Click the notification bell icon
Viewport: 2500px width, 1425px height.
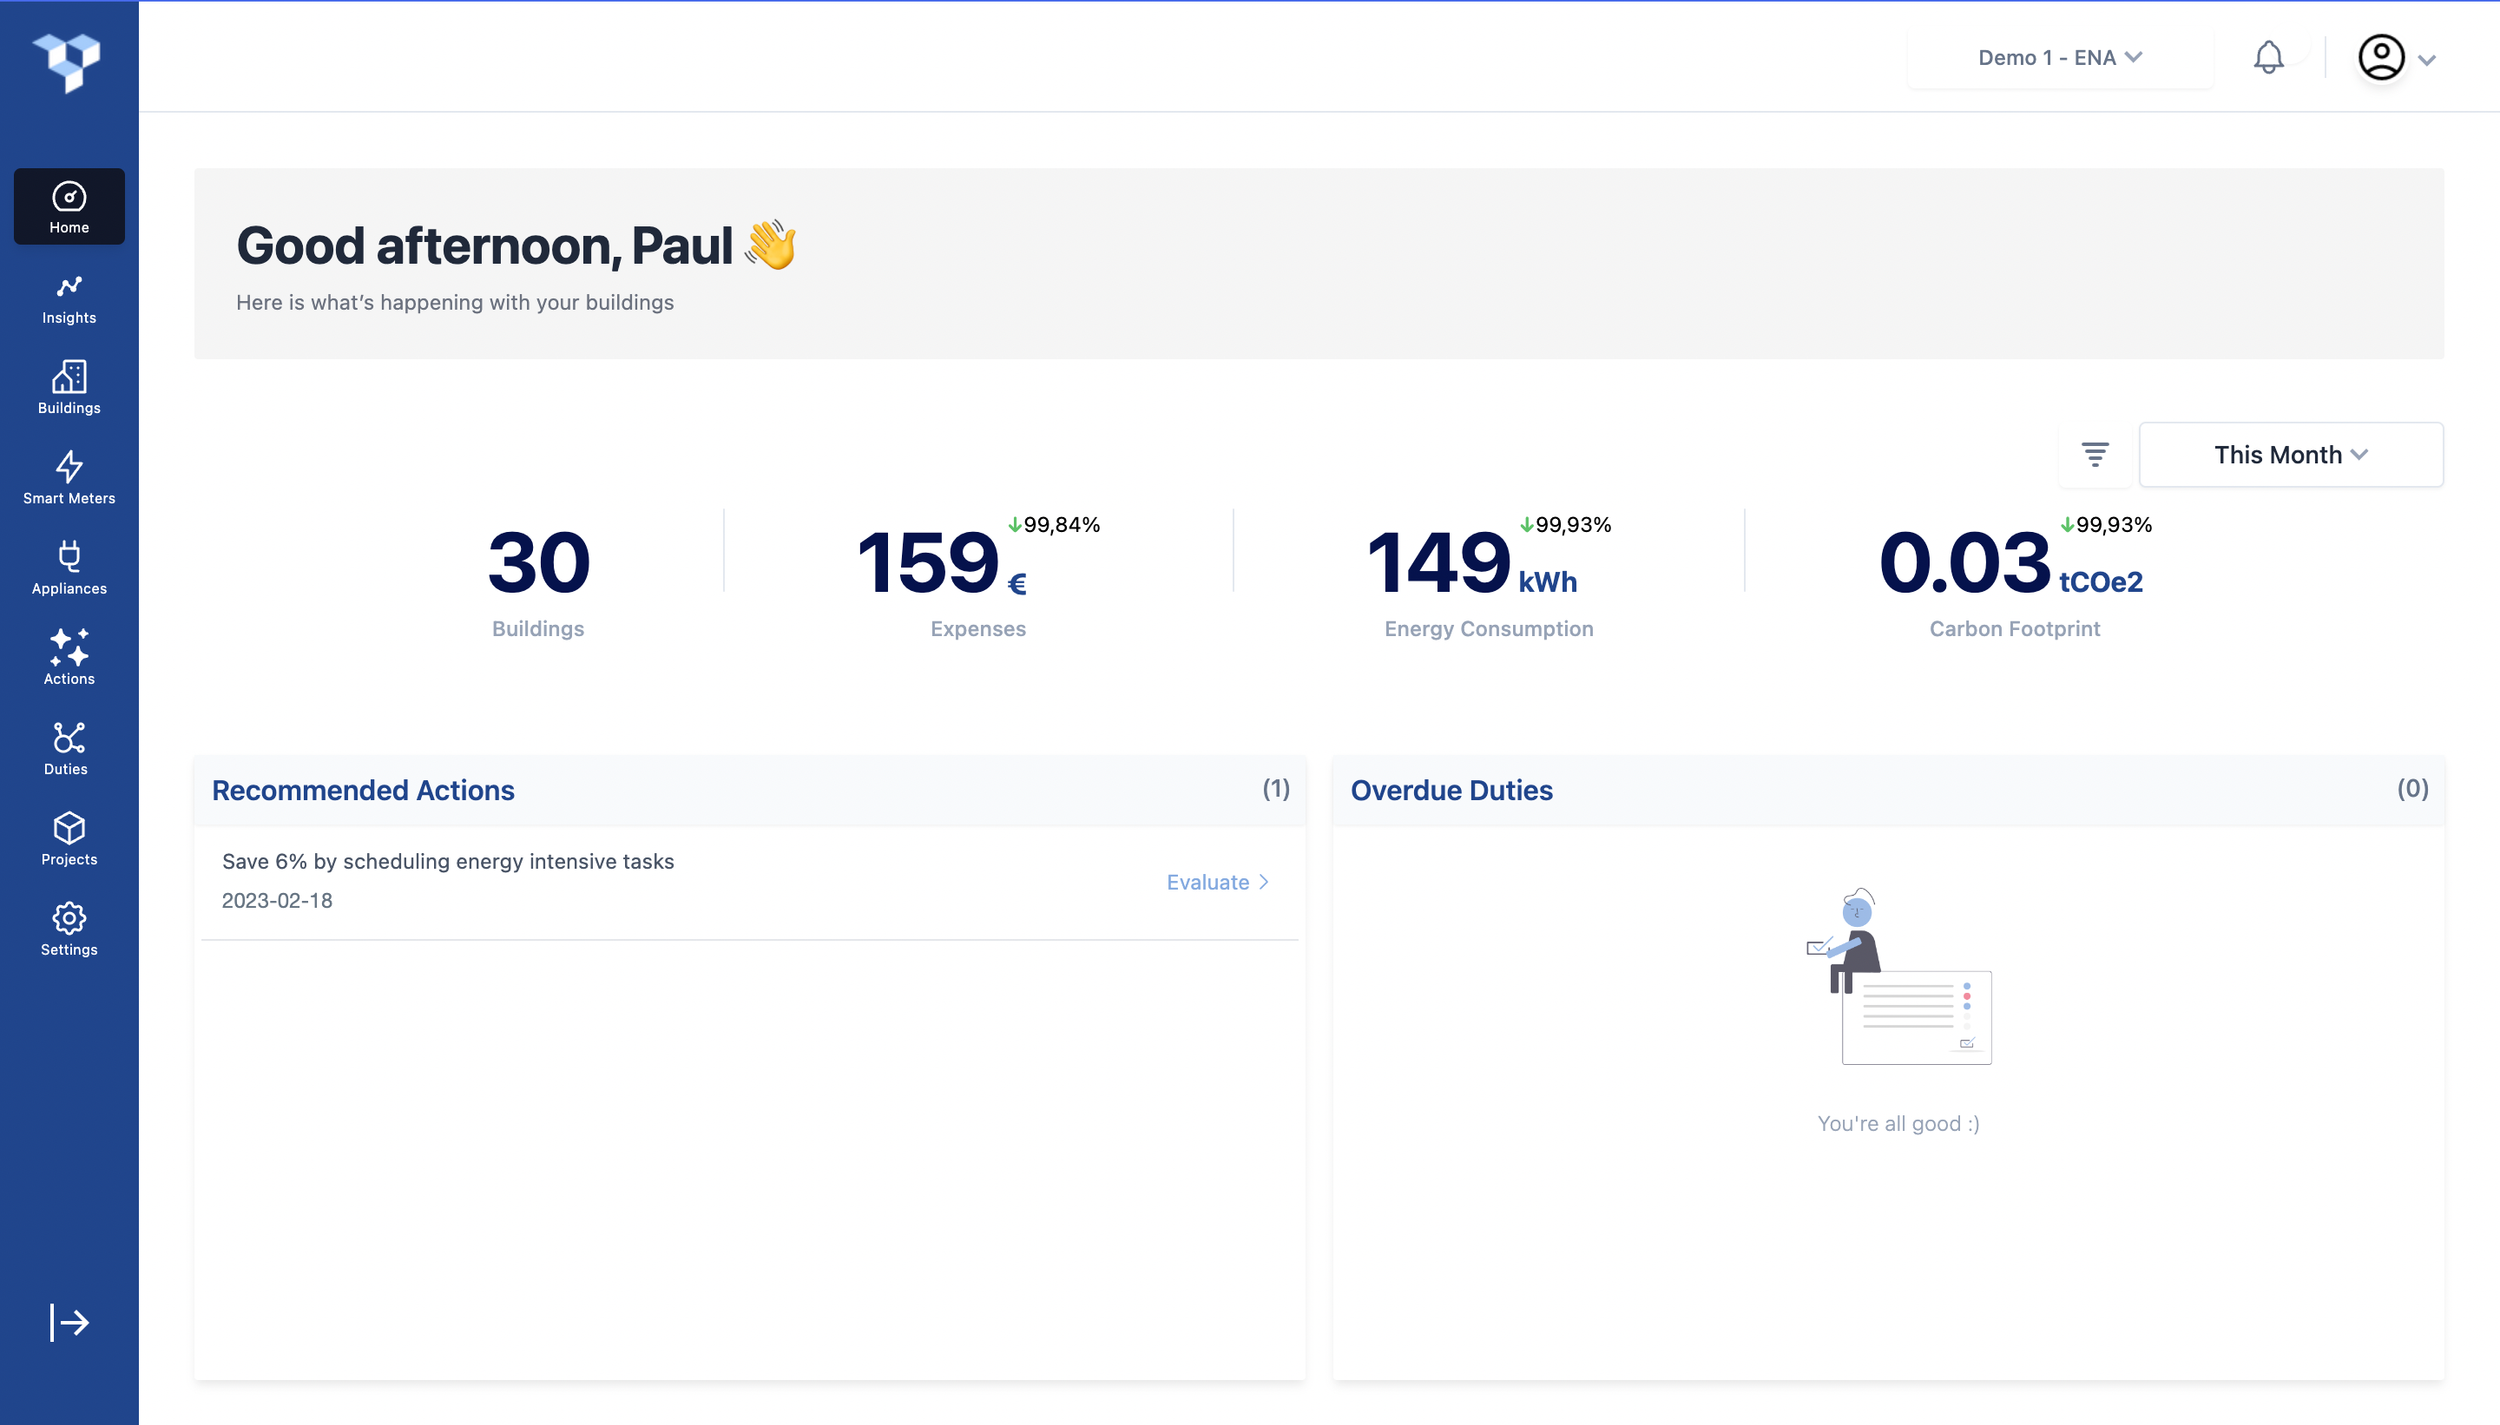click(x=2268, y=58)
